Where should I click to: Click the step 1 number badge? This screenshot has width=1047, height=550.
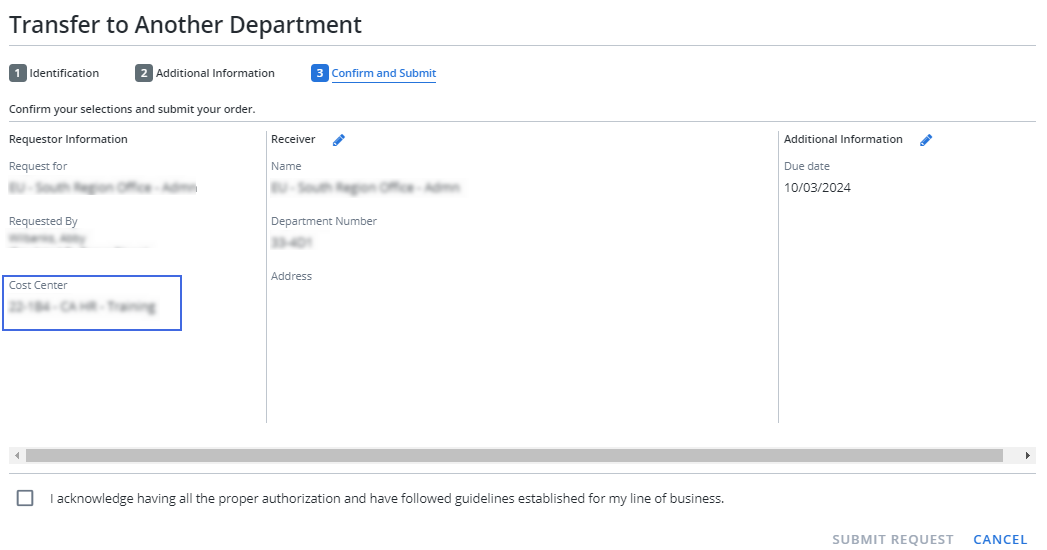click(18, 73)
